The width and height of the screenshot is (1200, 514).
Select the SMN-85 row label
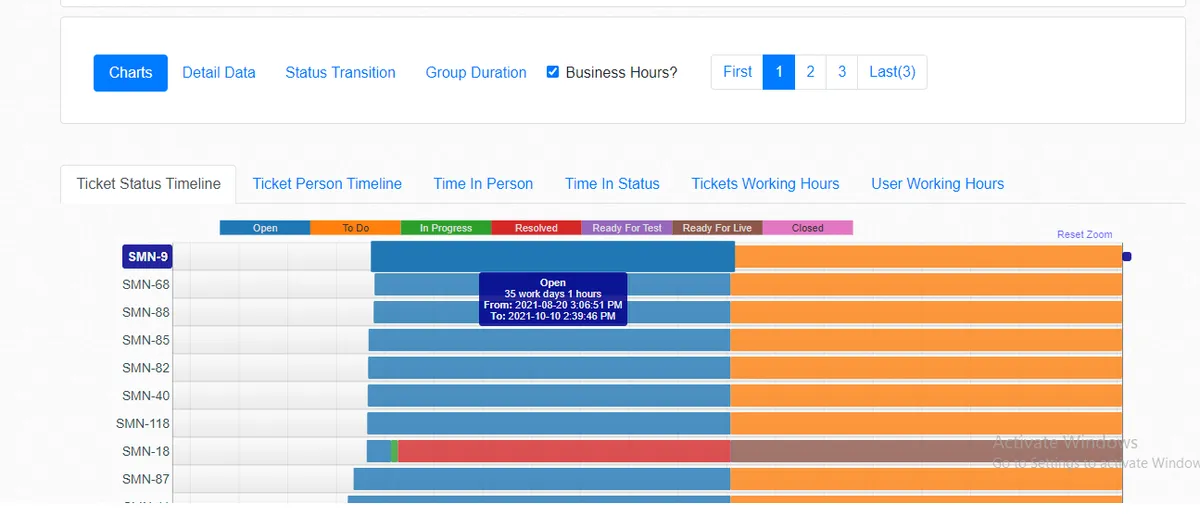click(x=146, y=341)
